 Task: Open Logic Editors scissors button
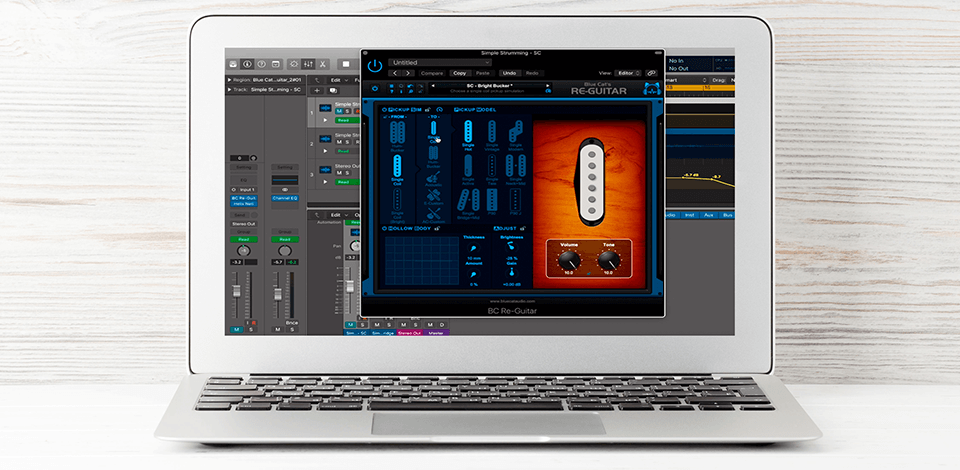323,64
